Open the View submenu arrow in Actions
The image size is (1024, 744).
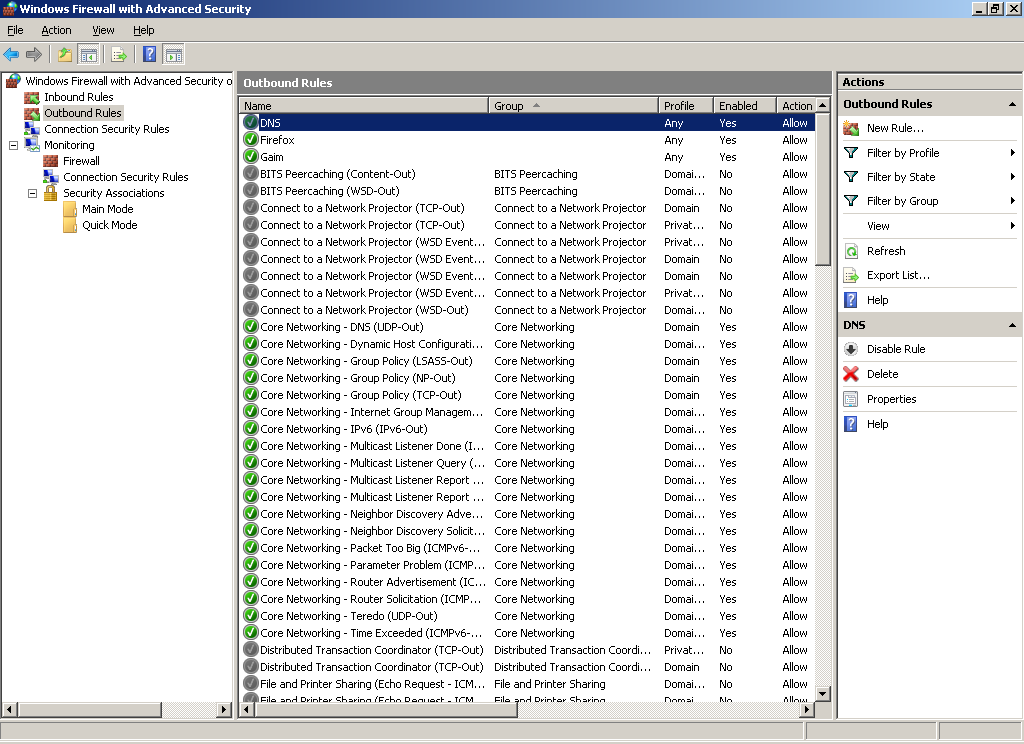(x=1012, y=226)
